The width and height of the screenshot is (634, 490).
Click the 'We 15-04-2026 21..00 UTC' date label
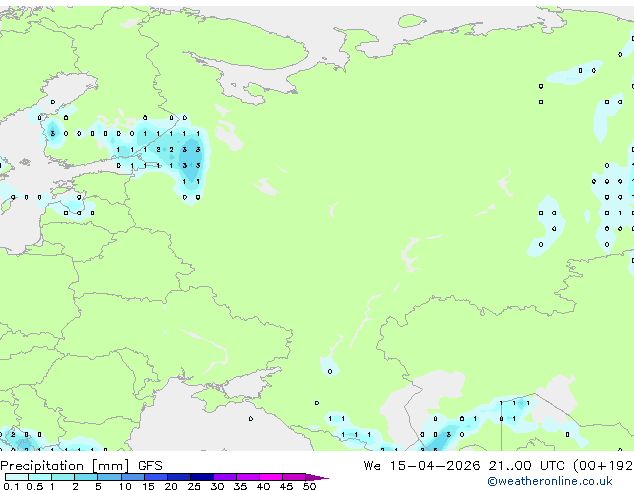point(464,465)
